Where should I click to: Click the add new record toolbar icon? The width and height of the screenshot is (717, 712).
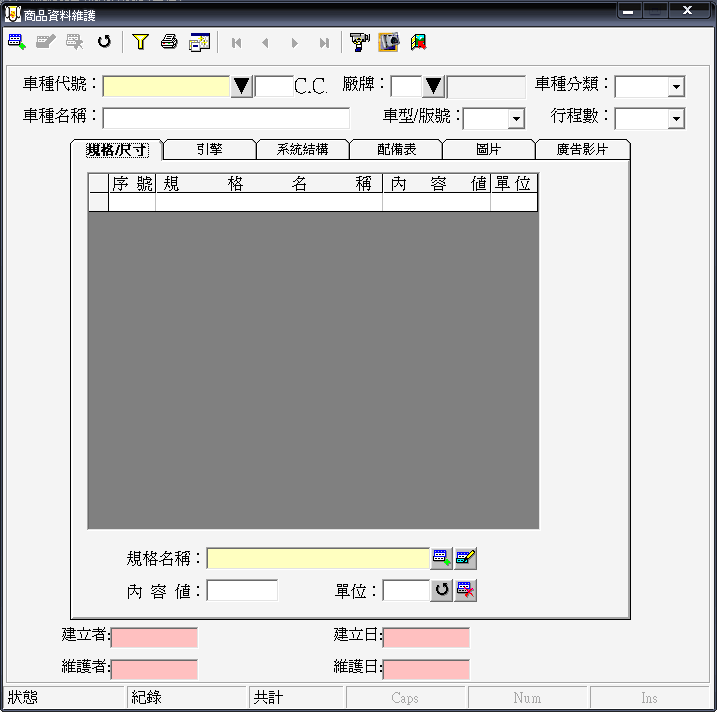(x=17, y=42)
